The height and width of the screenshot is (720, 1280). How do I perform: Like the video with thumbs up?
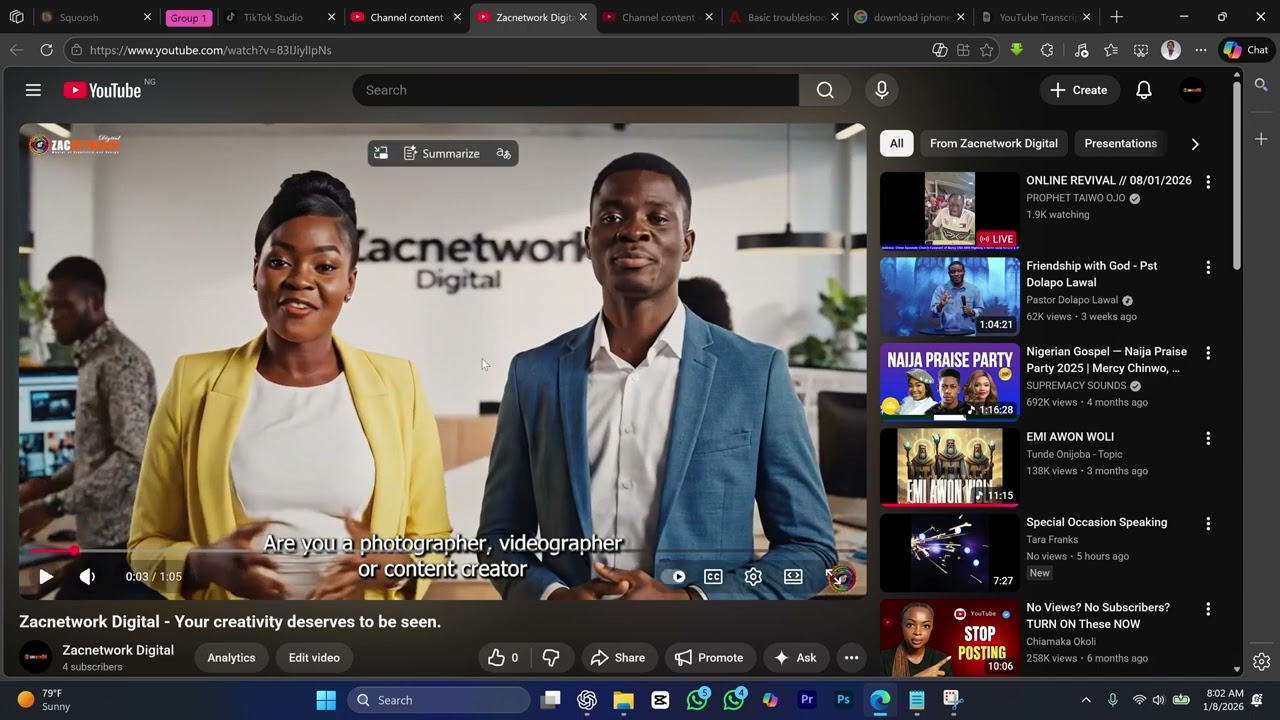click(x=503, y=657)
